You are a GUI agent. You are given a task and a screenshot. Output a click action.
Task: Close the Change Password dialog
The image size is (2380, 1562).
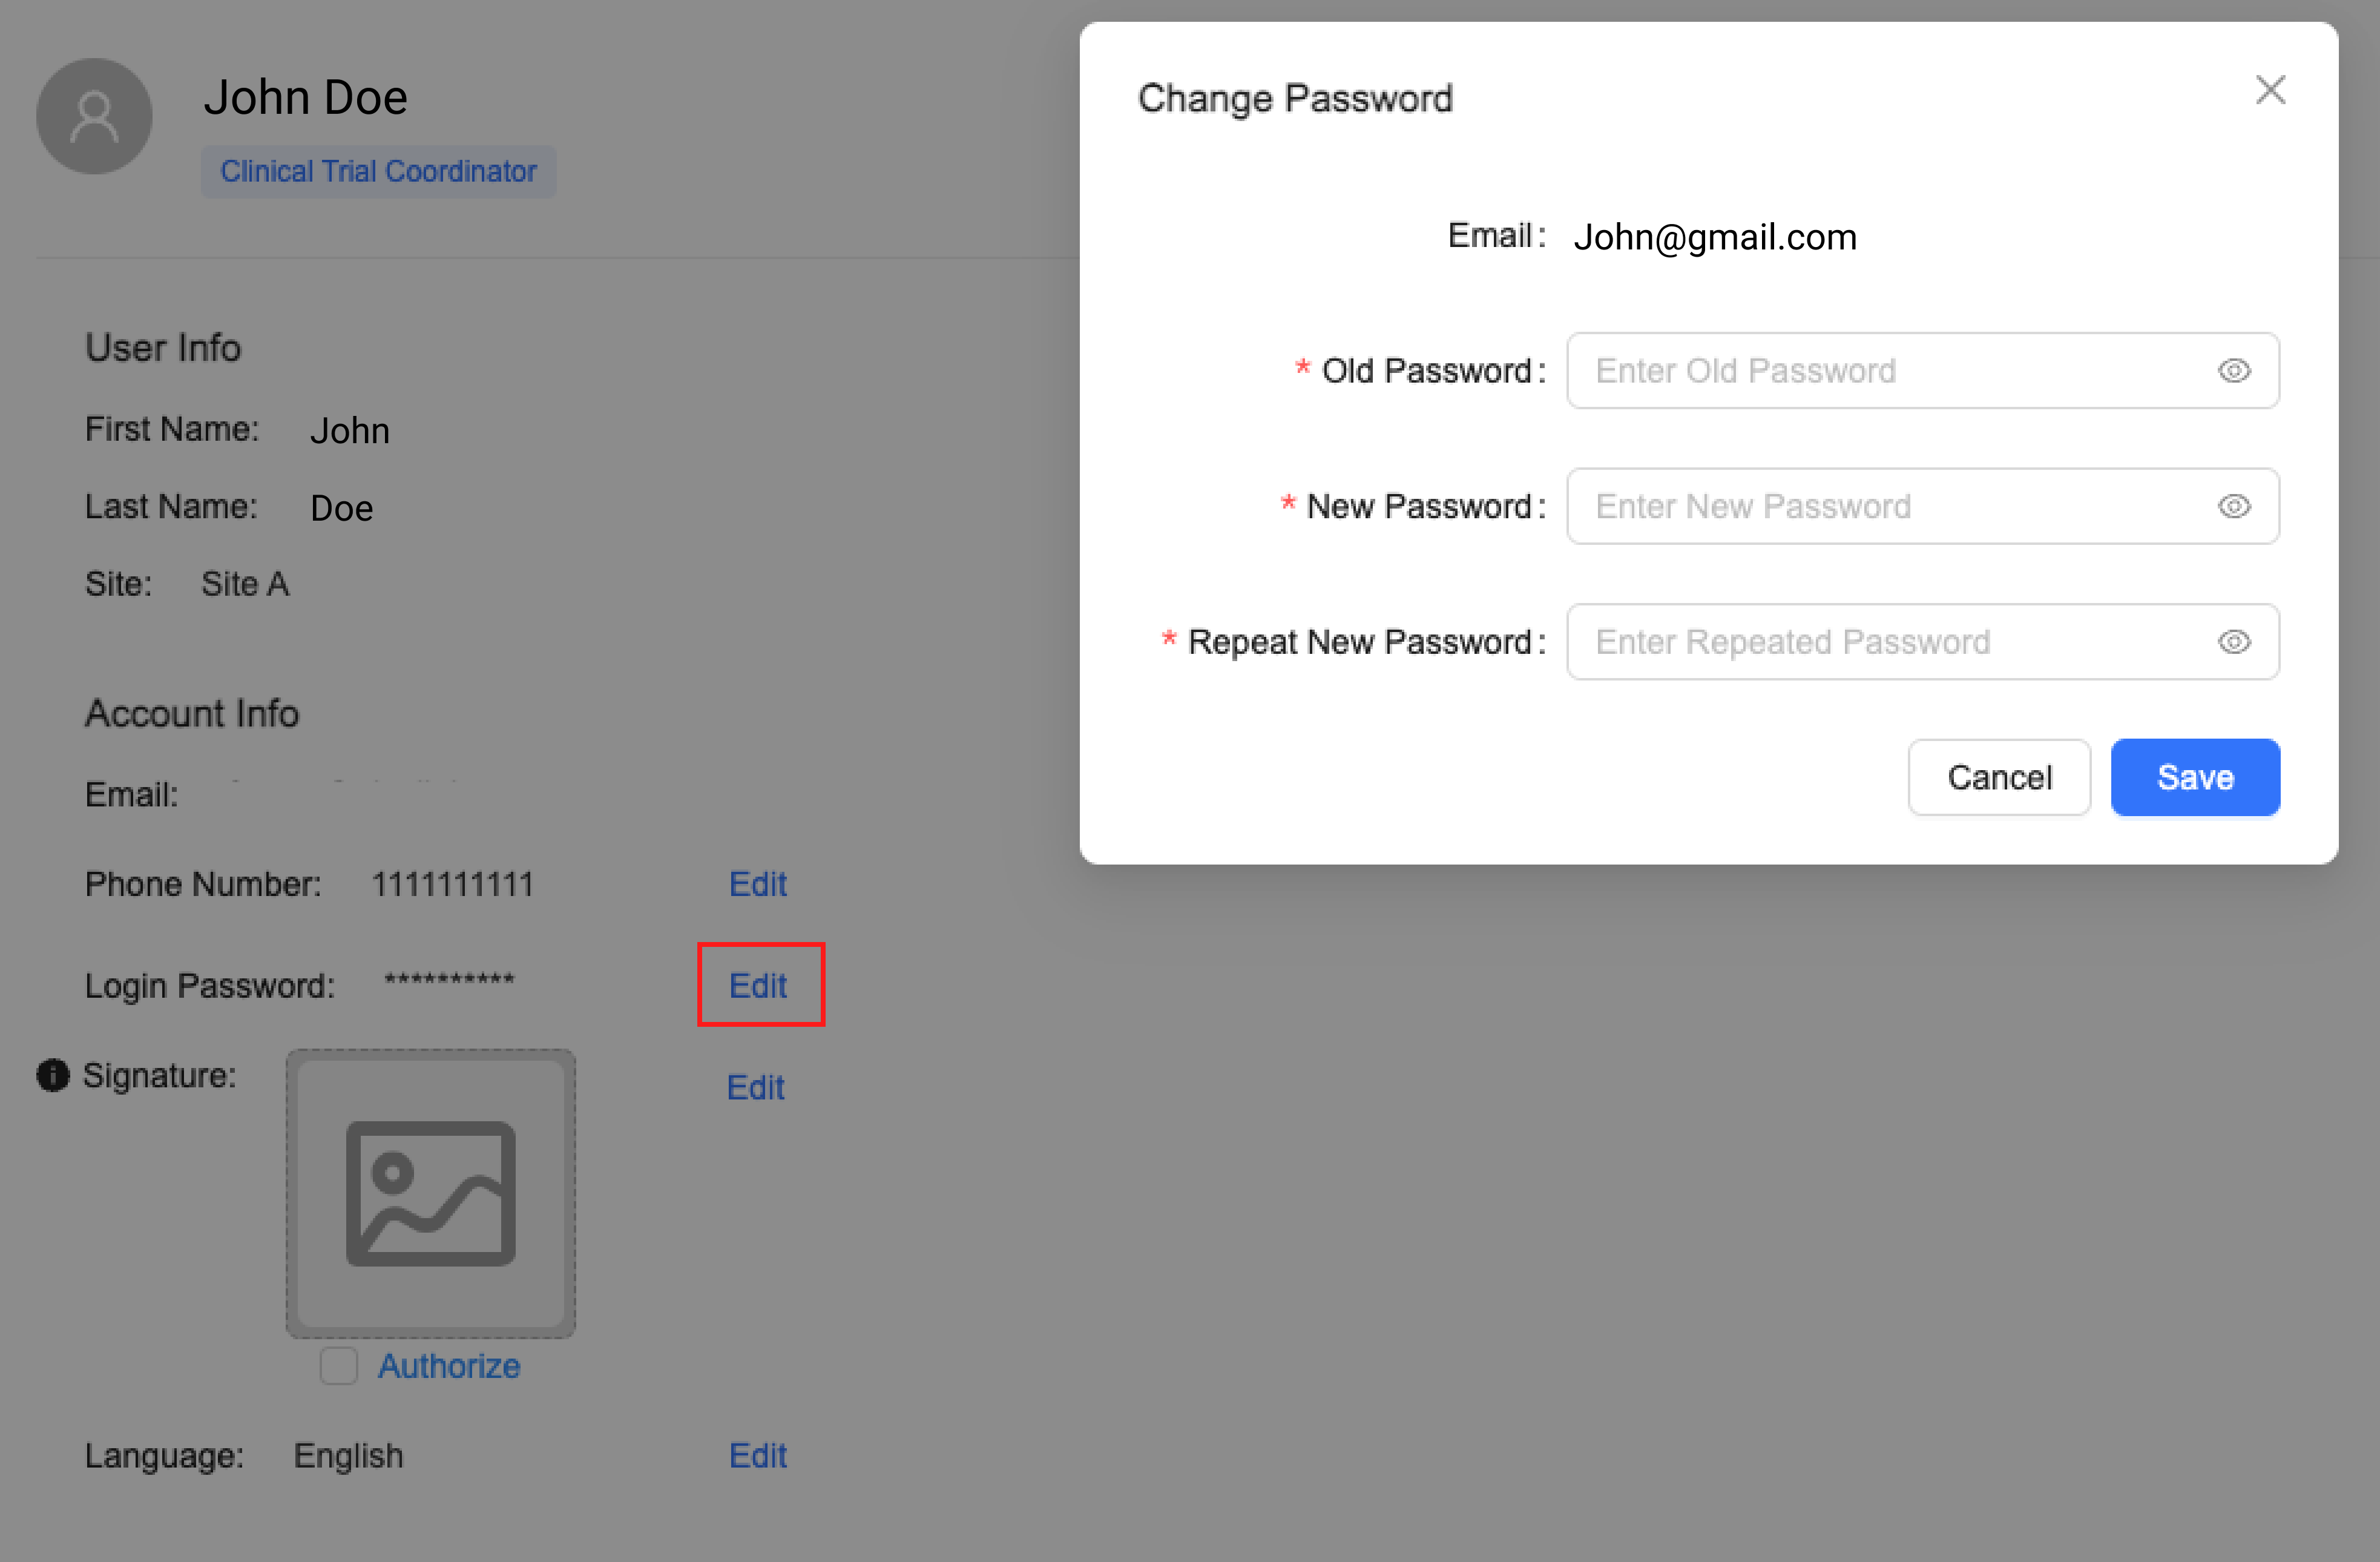coord(2271,90)
